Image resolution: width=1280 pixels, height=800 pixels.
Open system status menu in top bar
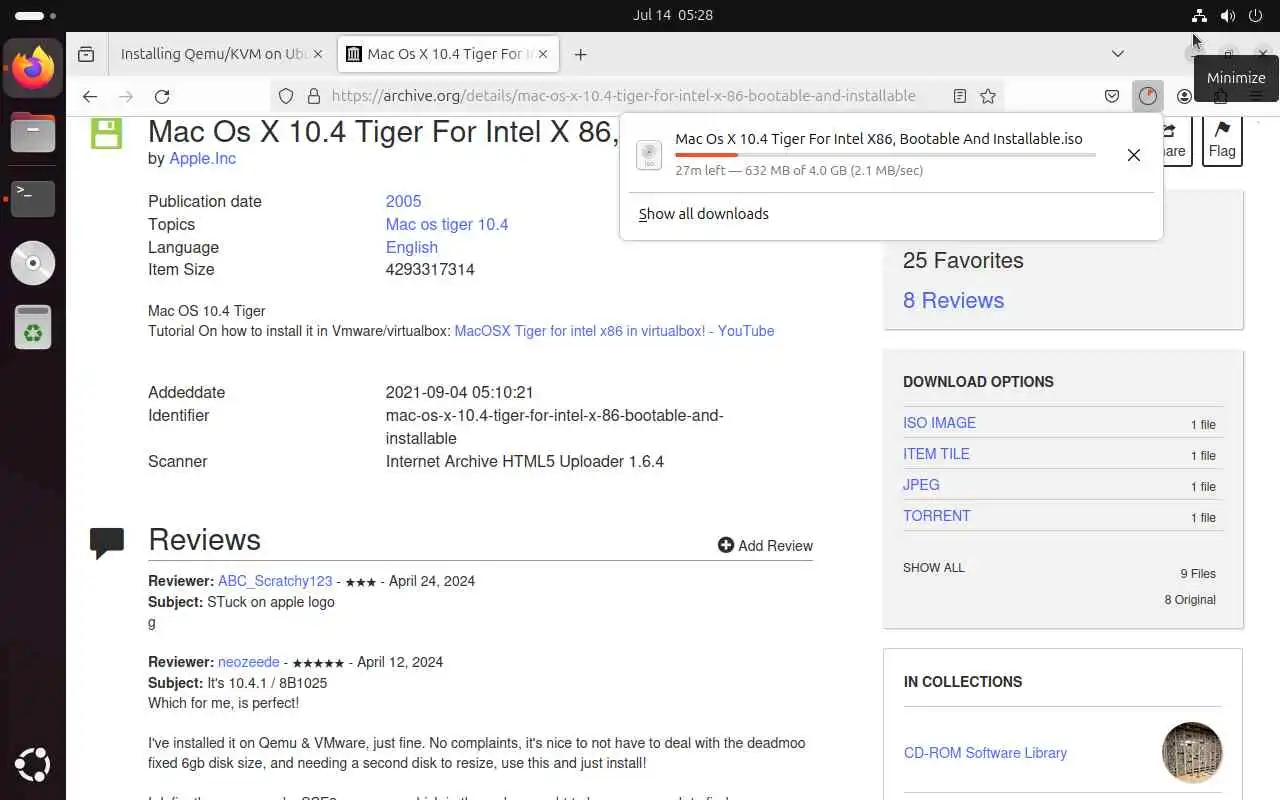[x=1228, y=16]
